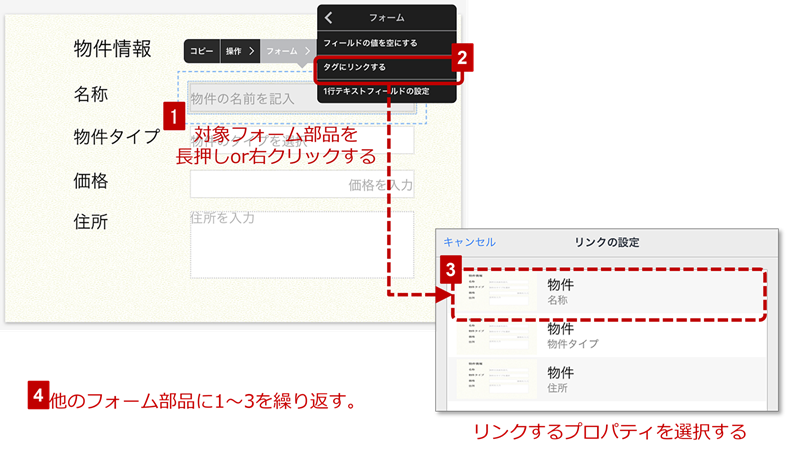Select コピー in the popup toolbar
Screen dimensions: 786x456
[202, 51]
